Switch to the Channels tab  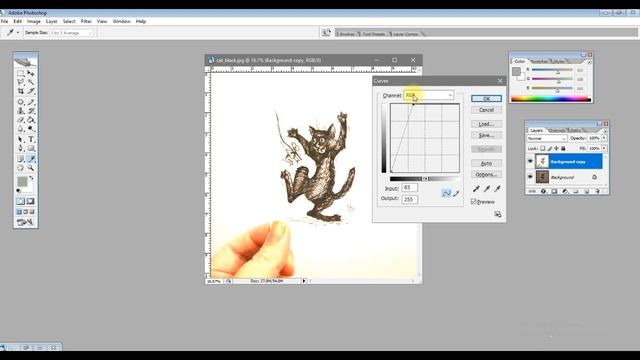point(558,131)
